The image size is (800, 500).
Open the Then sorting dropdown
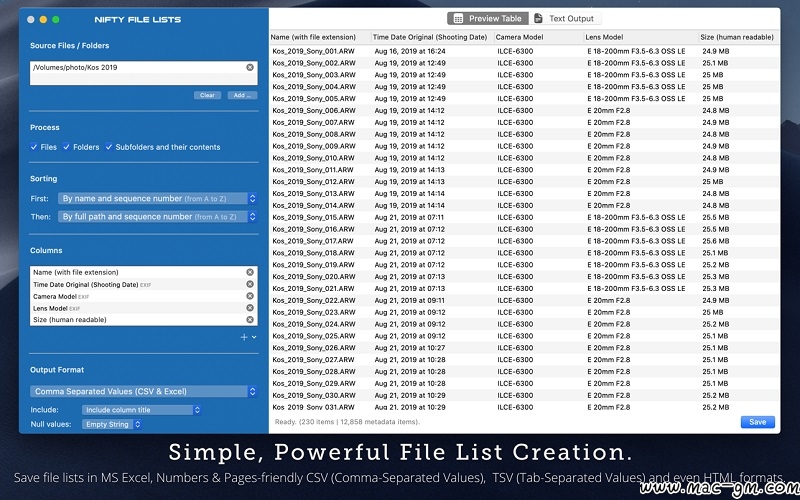pyautogui.click(x=157, y=217)
